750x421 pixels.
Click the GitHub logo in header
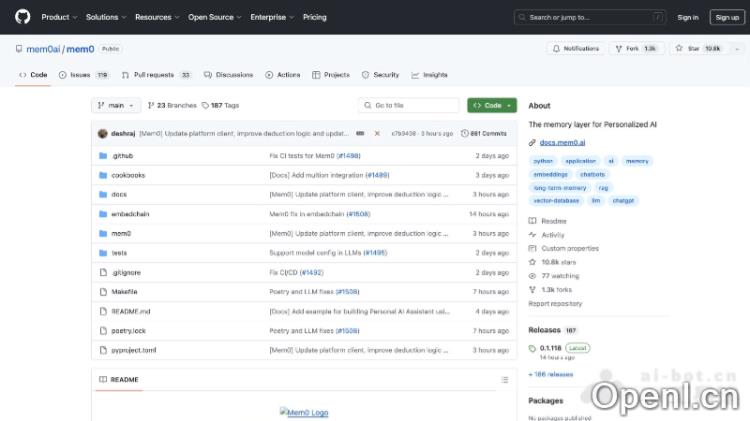pyautogui.click(x=23, y=17)
